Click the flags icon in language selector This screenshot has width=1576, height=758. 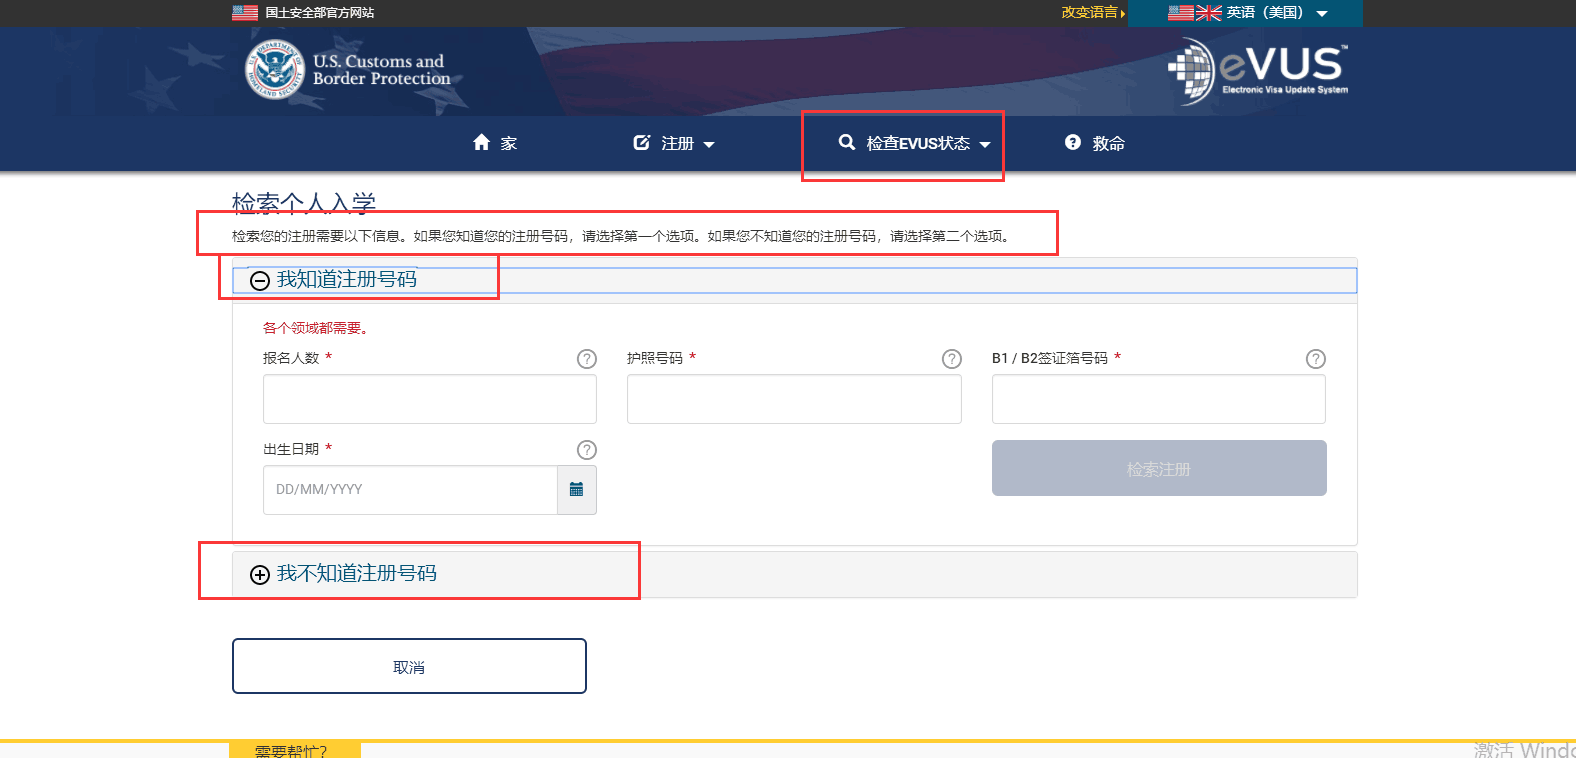(1195, 13)
